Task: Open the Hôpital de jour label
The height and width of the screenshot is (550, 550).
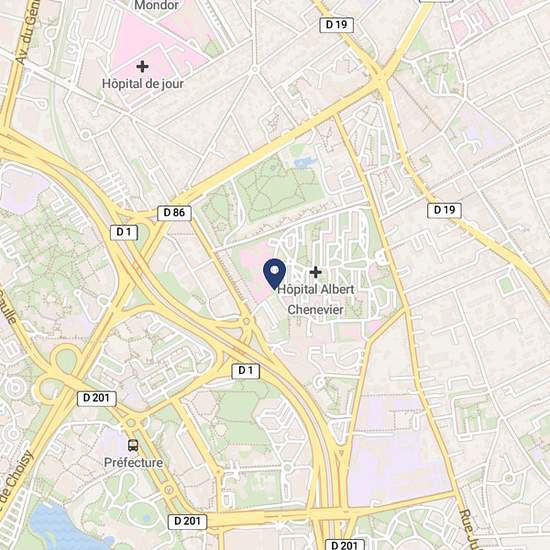Action: pyautogui.click(x=143, y=84)
